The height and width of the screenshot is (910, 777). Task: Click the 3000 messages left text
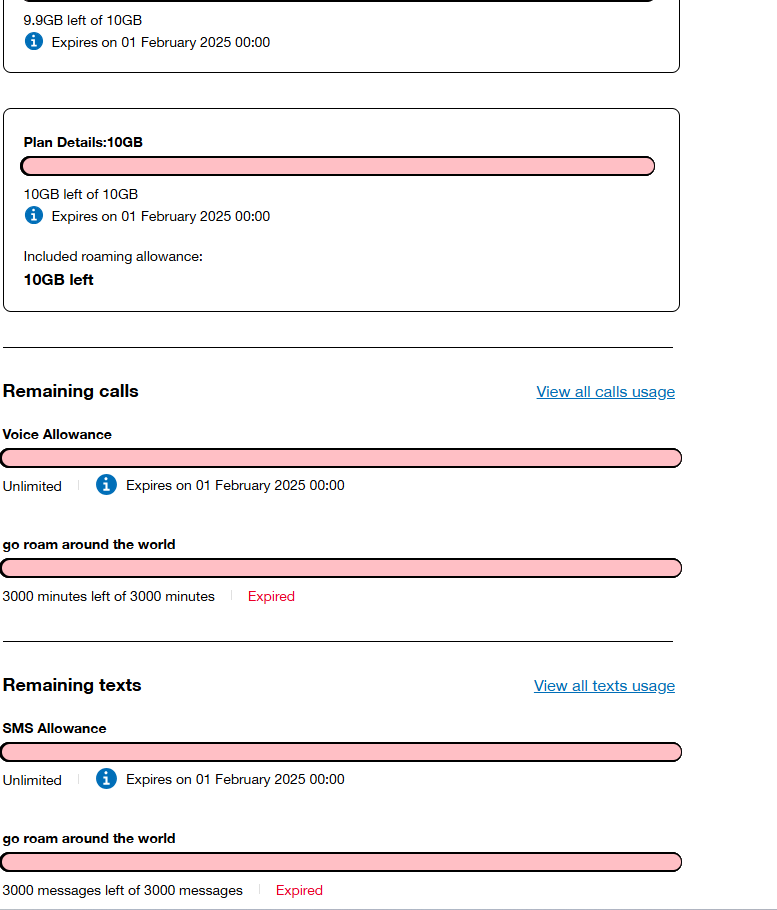122,890
